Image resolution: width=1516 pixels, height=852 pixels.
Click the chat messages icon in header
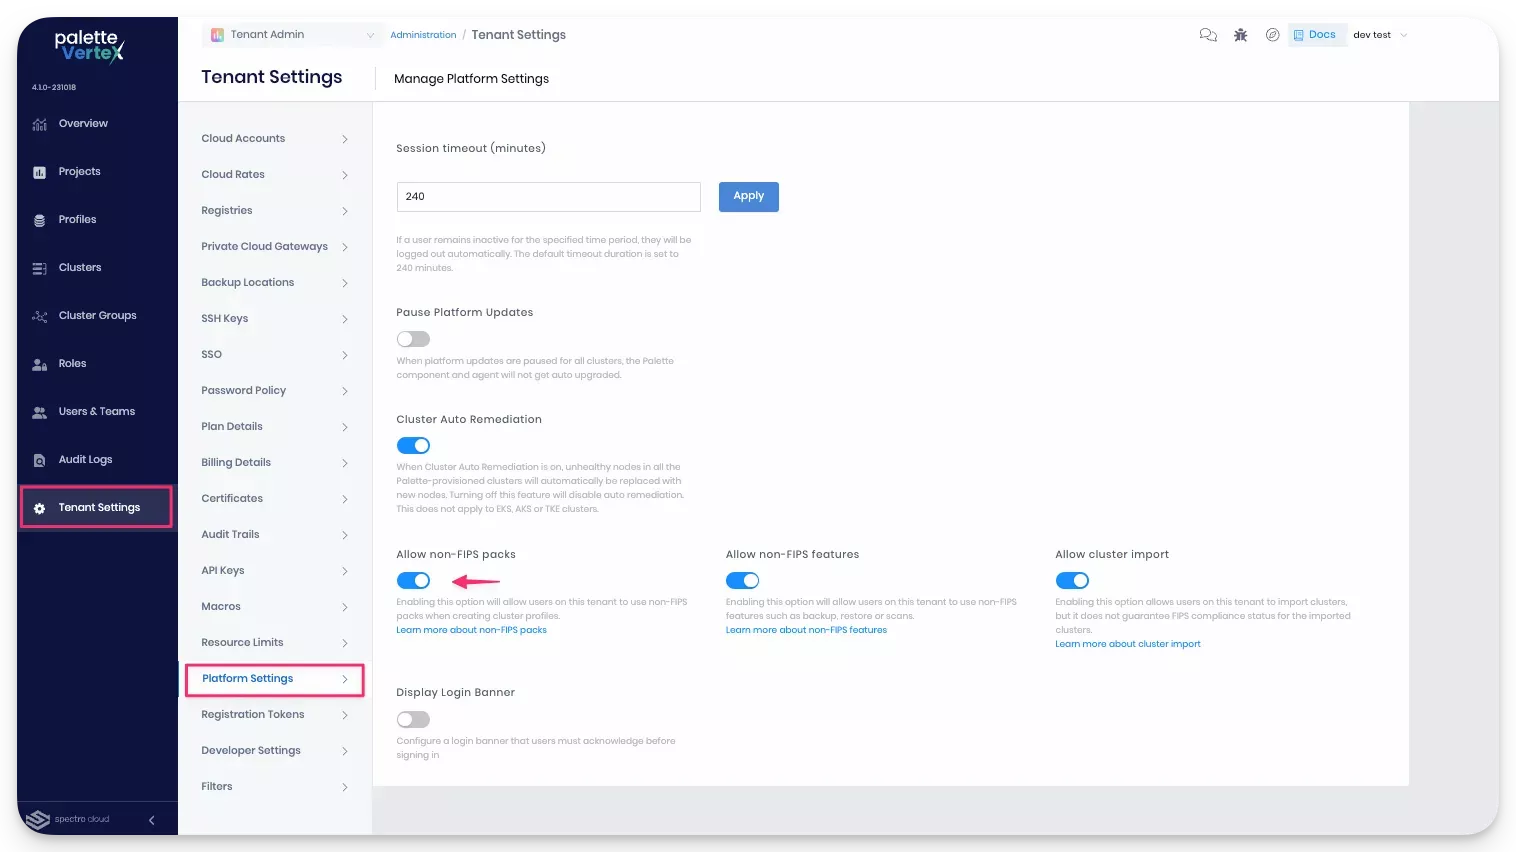(1208, 35)
